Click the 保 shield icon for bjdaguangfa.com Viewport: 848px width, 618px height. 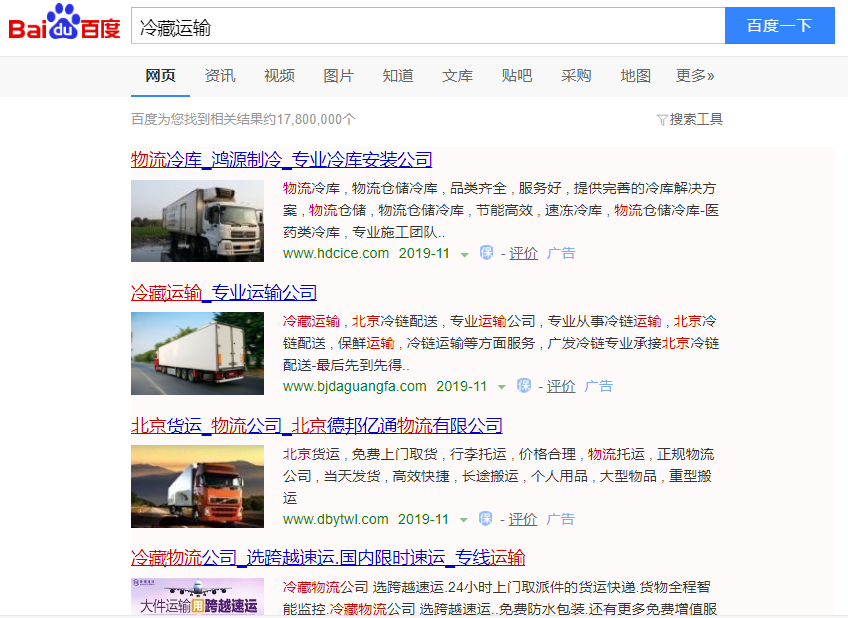[524, 386]
